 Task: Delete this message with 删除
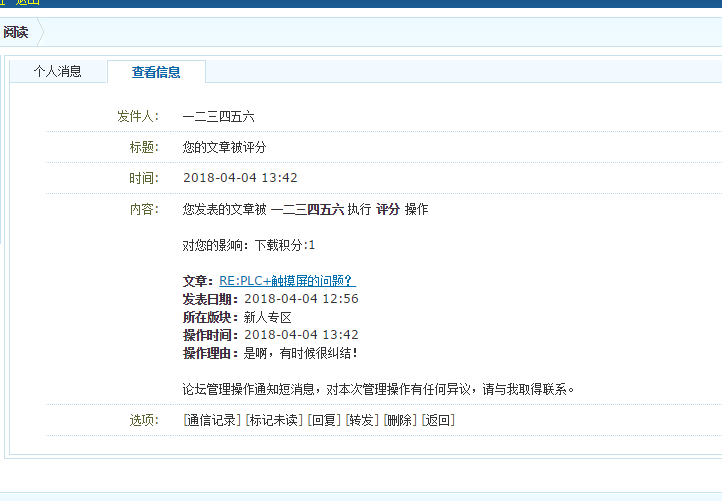(x=400, y=420)
